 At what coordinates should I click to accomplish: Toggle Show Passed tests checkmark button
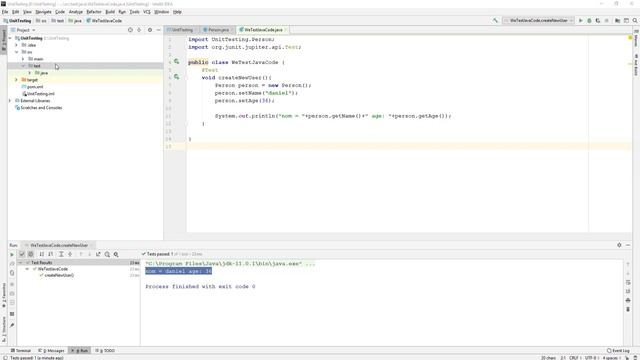click(22, 254)
